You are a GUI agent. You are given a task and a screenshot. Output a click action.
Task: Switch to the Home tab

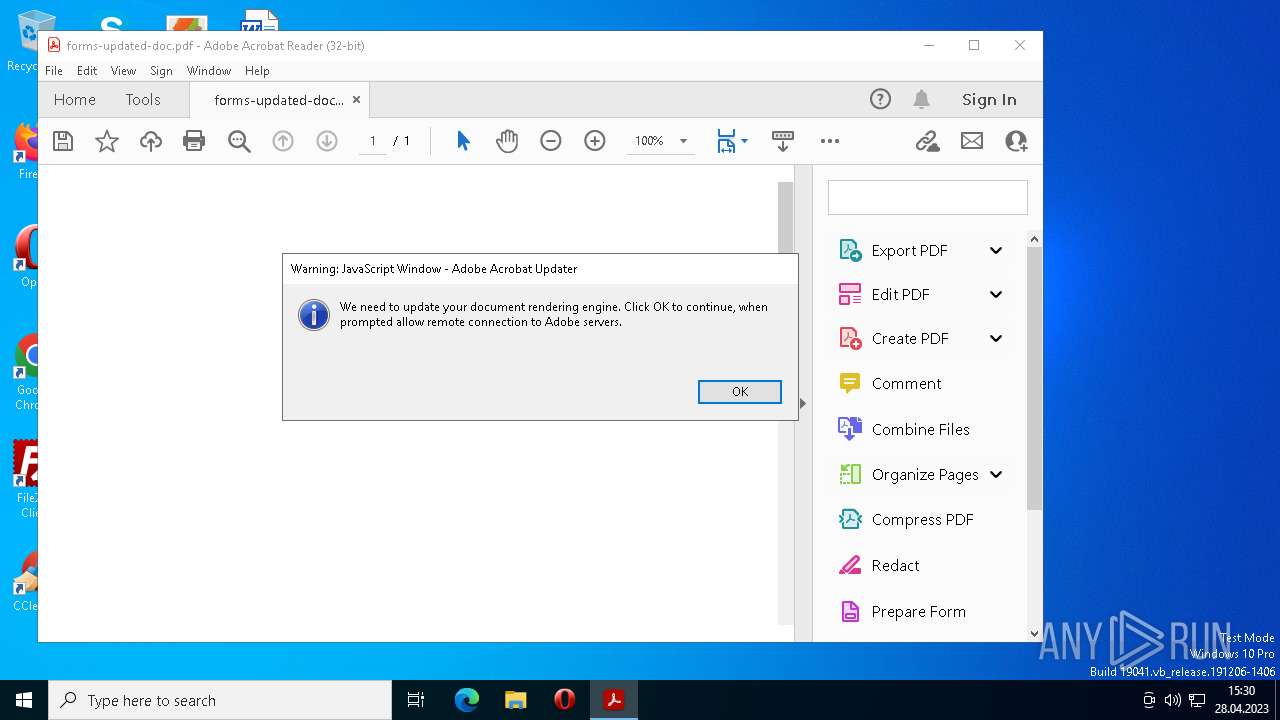click(75, 99)
